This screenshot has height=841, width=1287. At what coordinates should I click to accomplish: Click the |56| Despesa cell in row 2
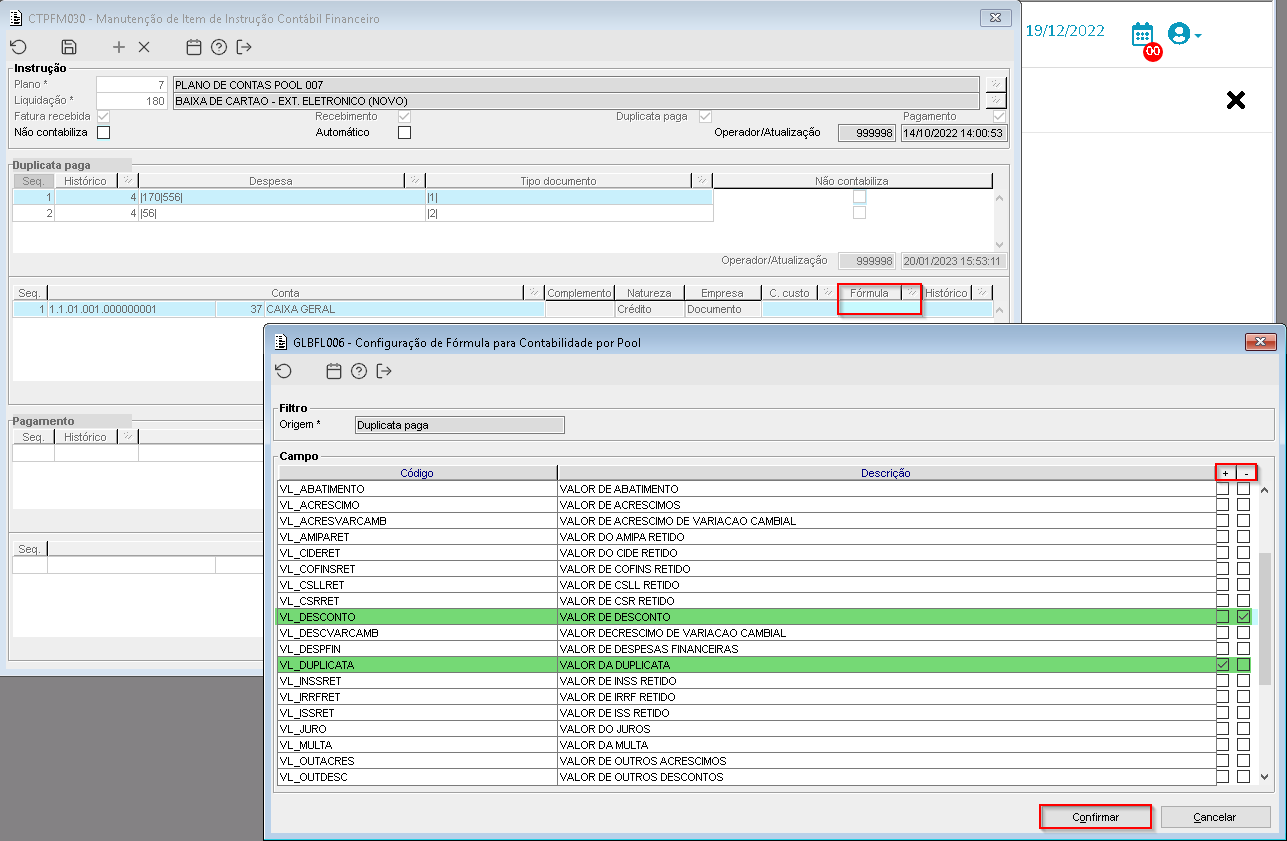(282, 213)
